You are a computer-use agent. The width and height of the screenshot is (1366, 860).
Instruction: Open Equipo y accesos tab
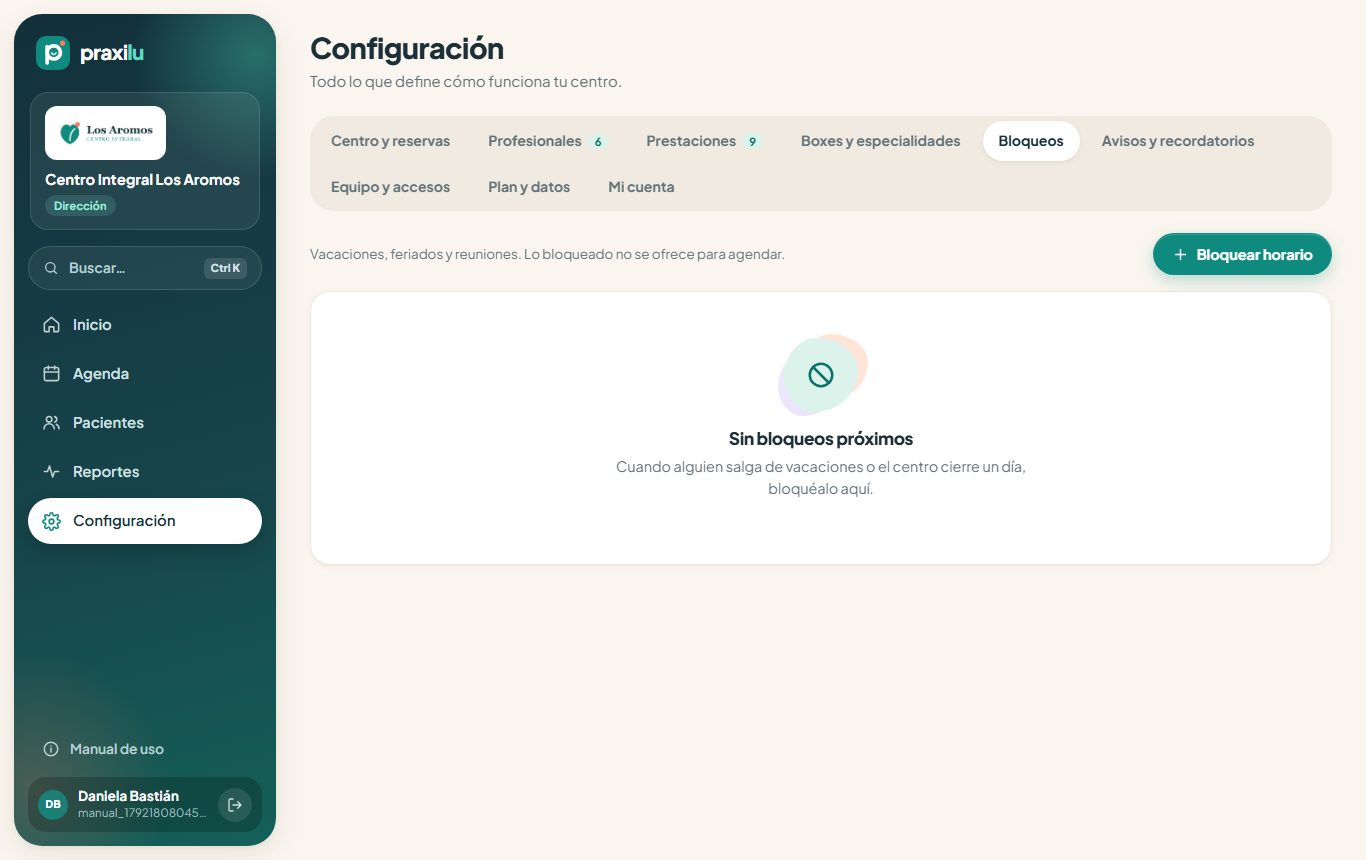click(390, 187)
